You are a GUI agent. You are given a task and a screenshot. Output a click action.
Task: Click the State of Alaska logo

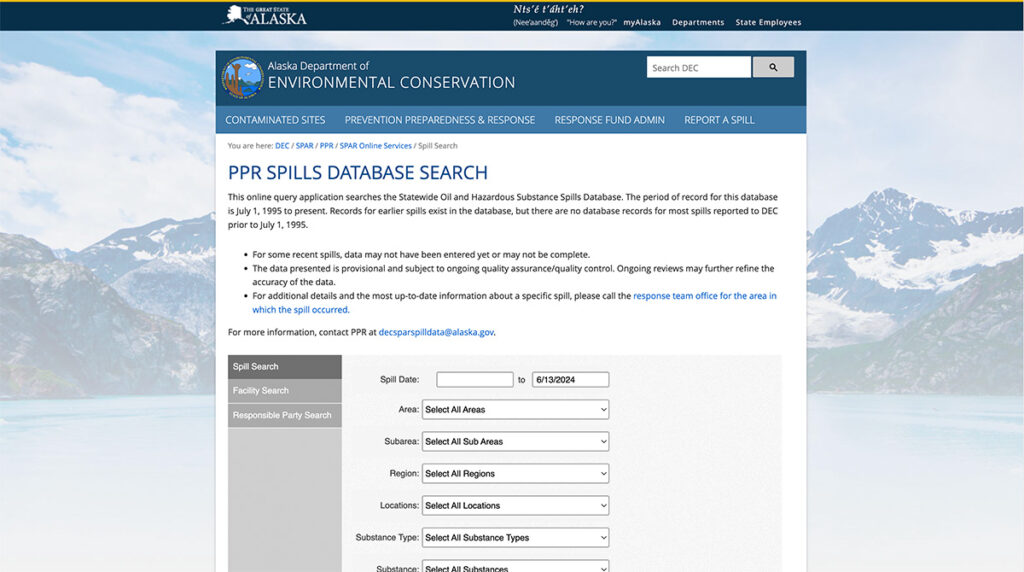click(x=264, y=16)
